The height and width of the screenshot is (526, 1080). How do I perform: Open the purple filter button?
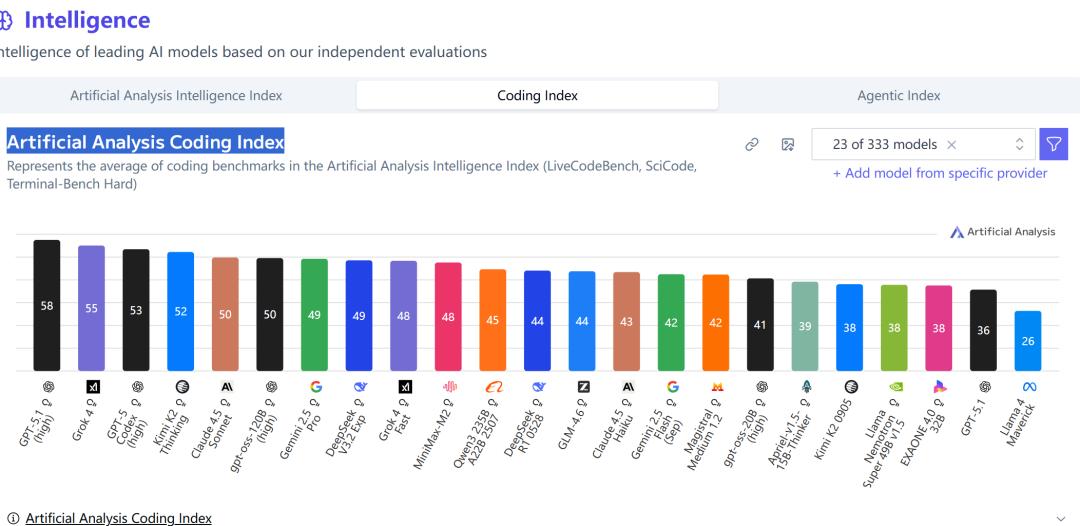click(1053, 144)
